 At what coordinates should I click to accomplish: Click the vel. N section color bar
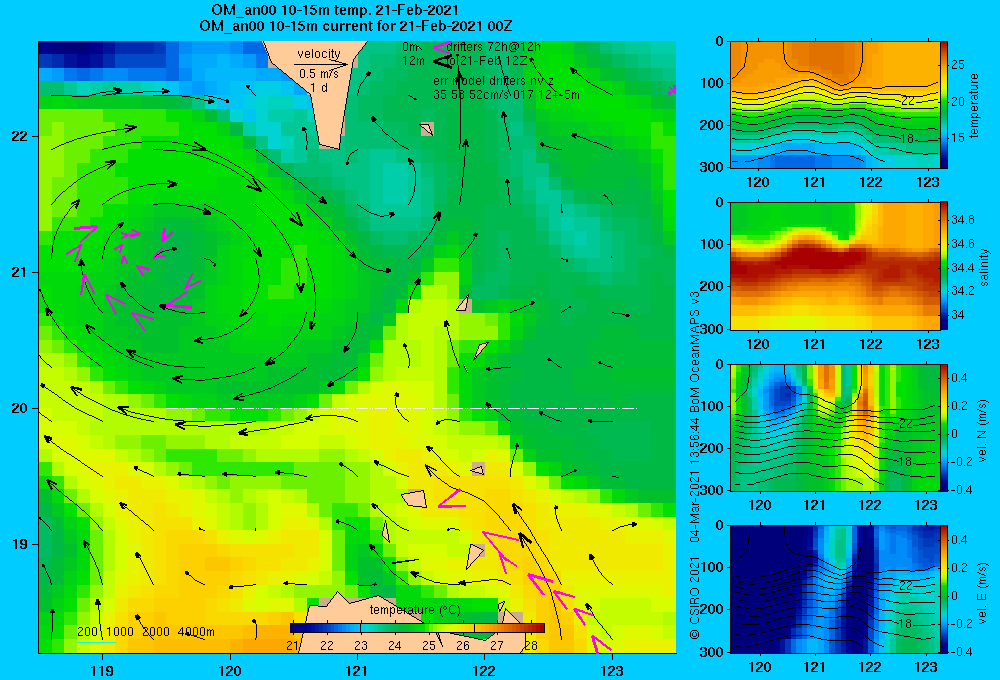(x=944, y=427)
